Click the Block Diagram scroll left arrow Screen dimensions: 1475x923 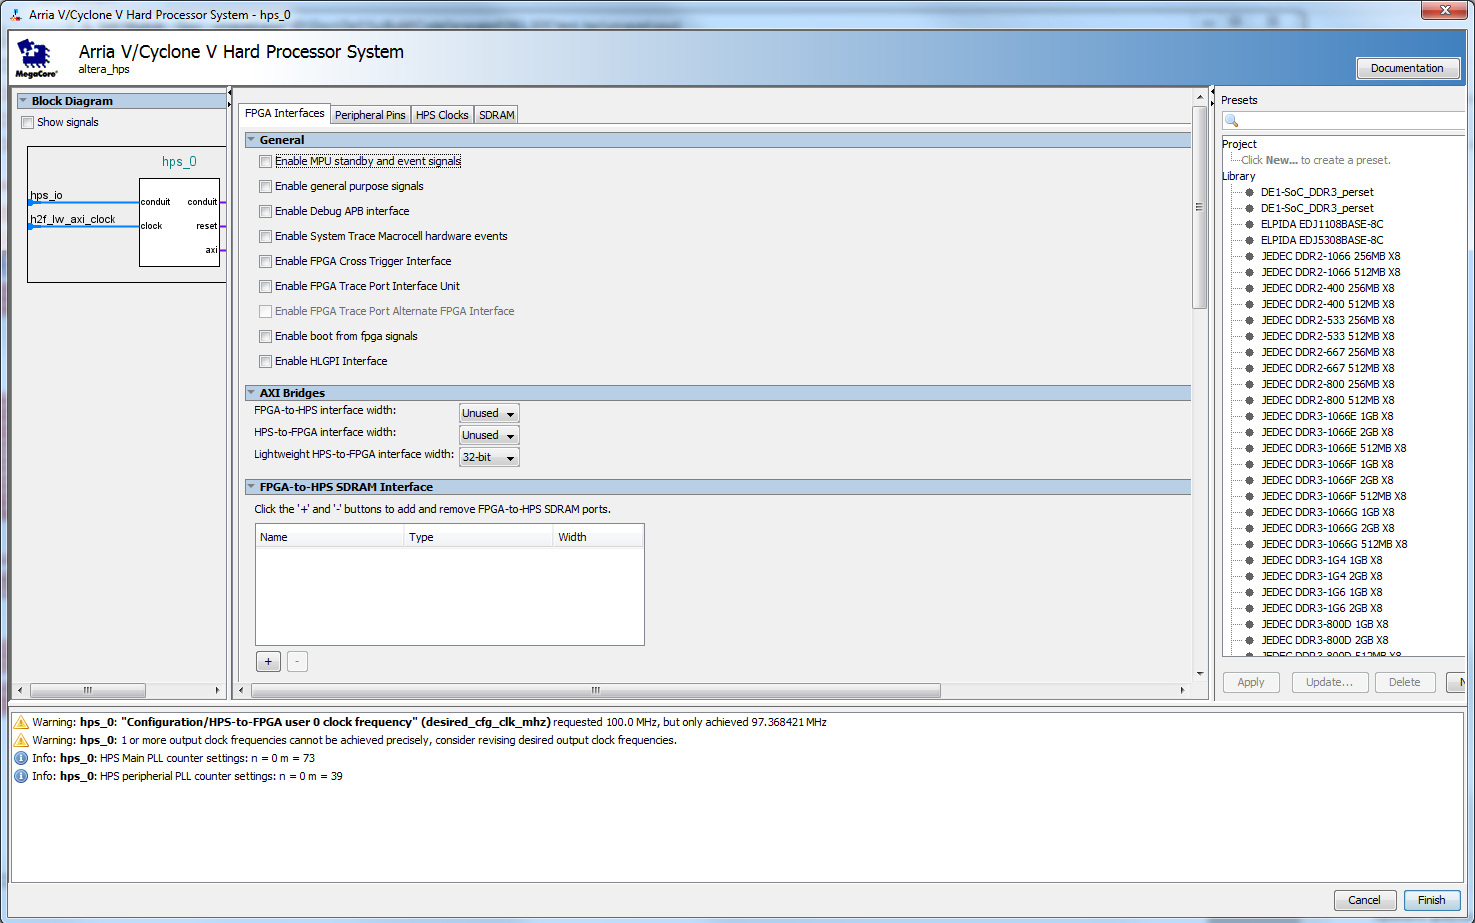(x=21, y=690)
